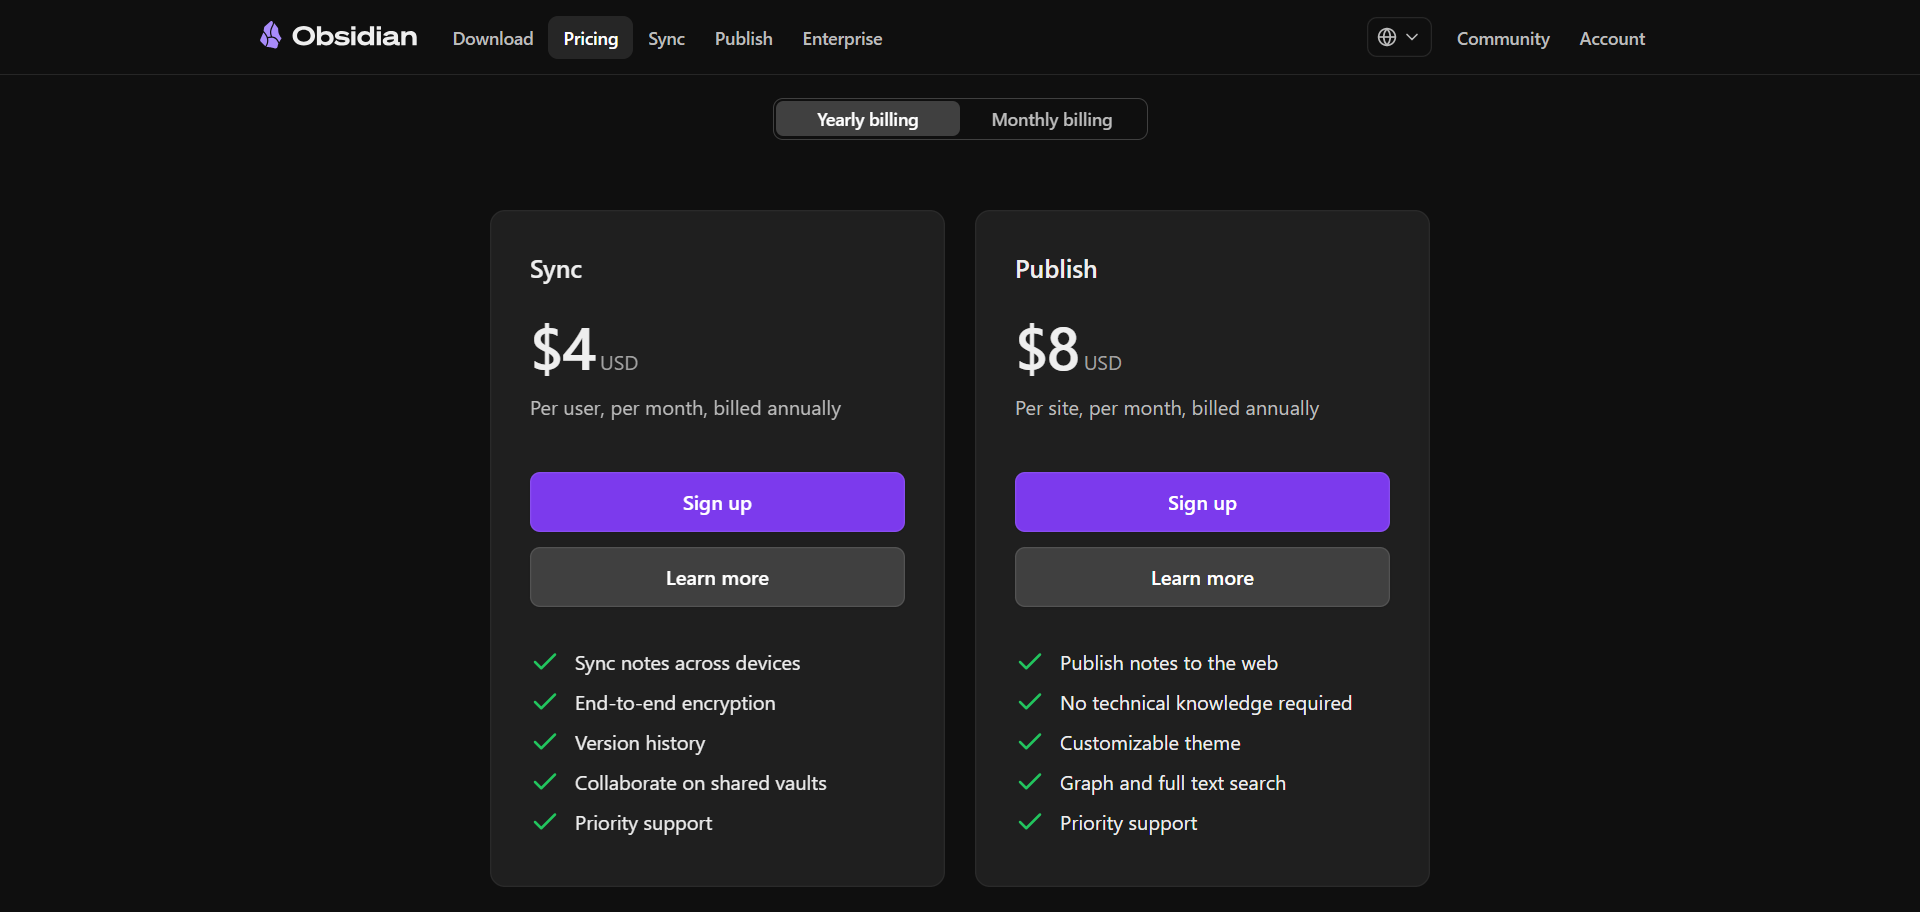Sign up for the Publish plan

(1201, 502)
